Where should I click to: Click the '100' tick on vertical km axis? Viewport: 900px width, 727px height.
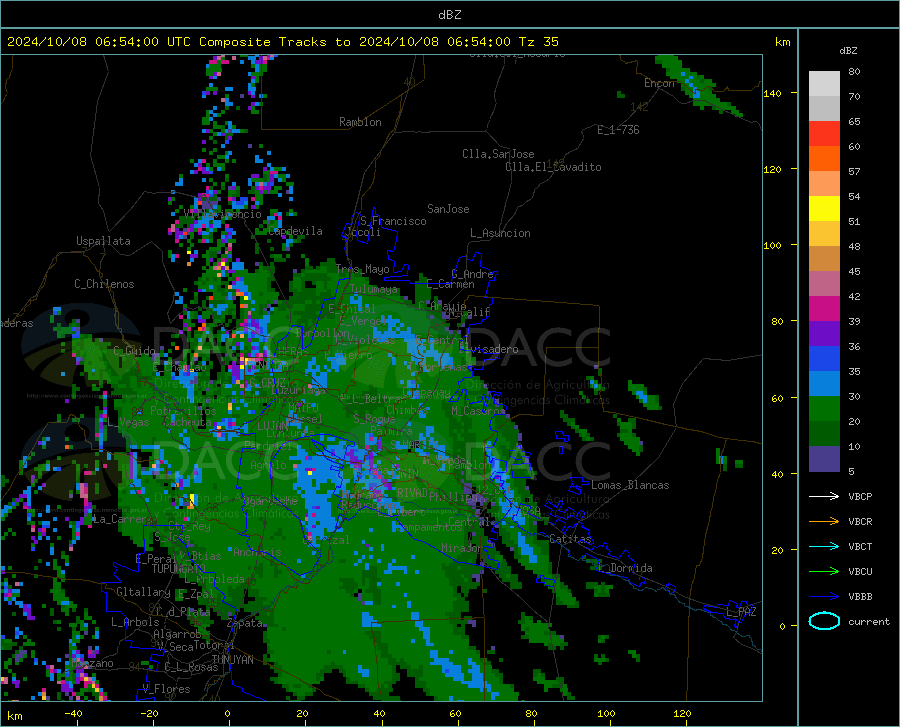[772, 246]
